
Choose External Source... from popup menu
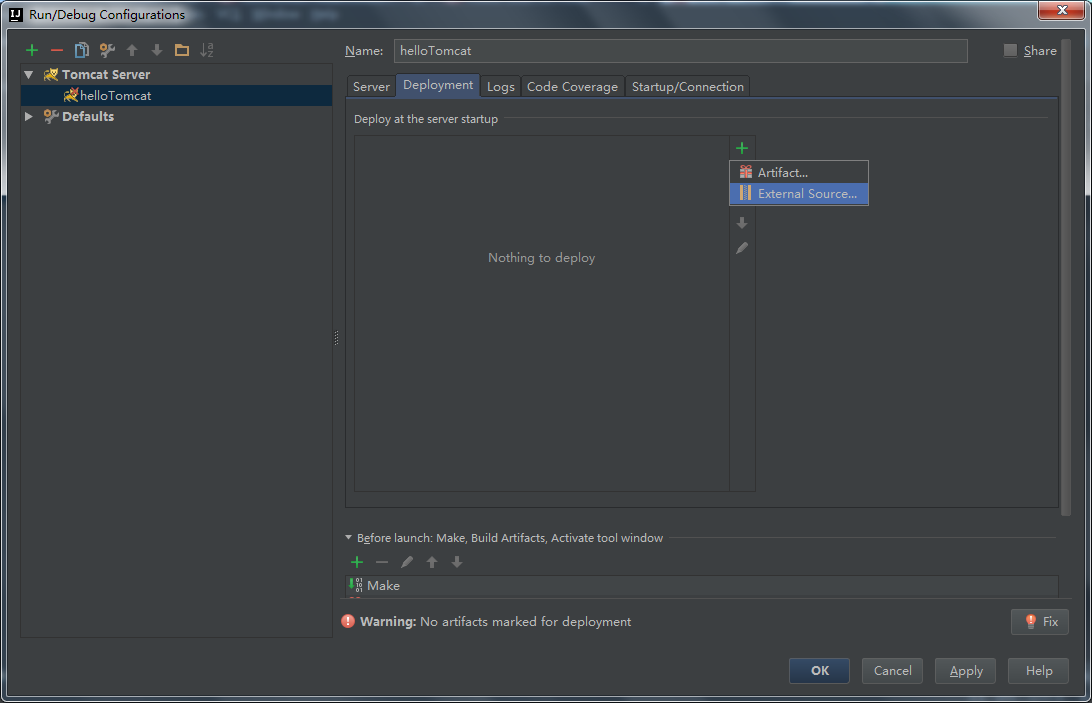pos(799,194)
